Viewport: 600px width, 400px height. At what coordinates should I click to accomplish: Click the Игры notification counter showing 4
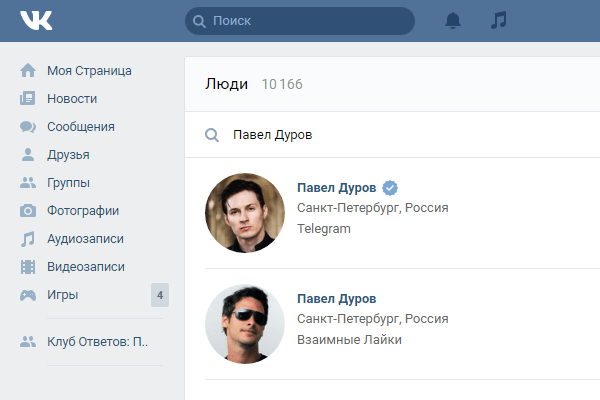(x=160, y=295)
